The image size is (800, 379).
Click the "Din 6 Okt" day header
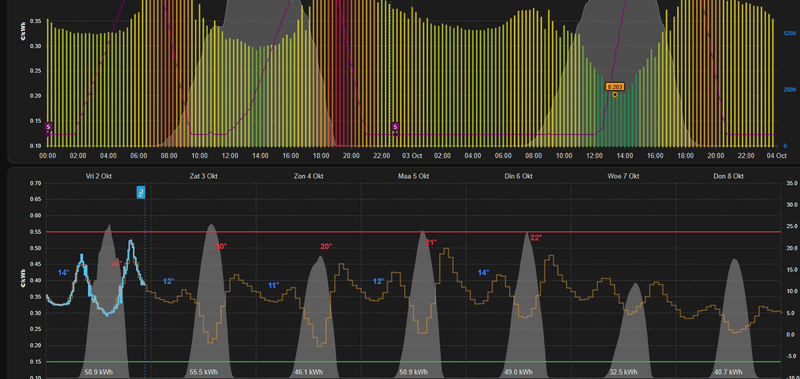click(x=518, y=176)
